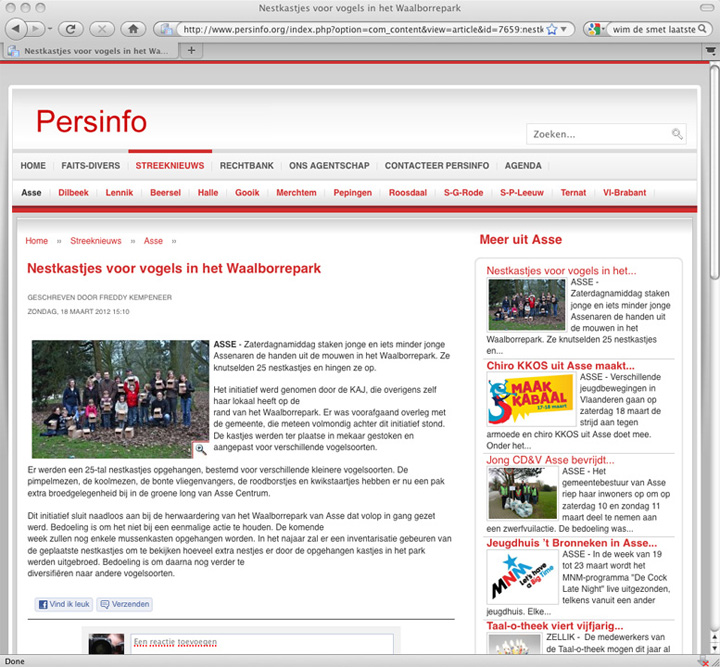The width and height of the screenshot is (720, 667).
Task: Focus the browser search field
Action: coord(654,29)
